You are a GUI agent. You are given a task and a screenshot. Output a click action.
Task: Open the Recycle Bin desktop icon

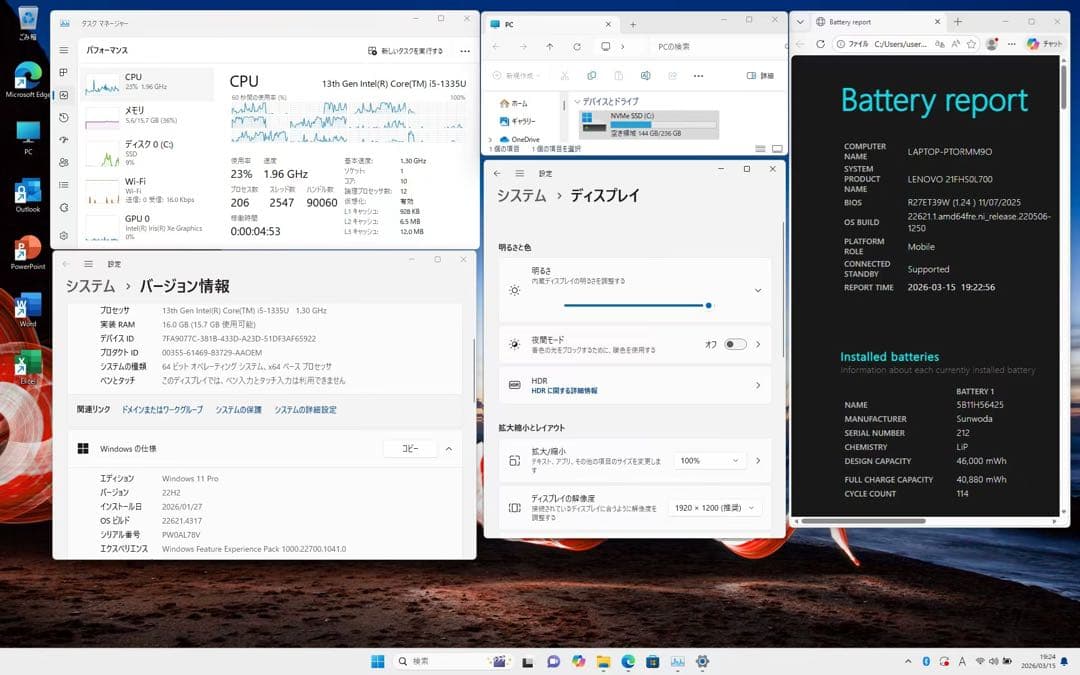tap(28, 23)
